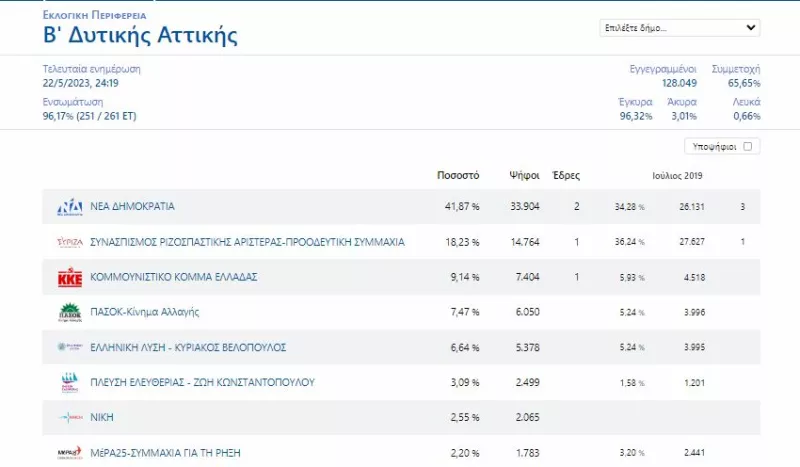Screen dimensions: 800x467
Task: Click the Λευκά label
Action: tap(746, 102)
